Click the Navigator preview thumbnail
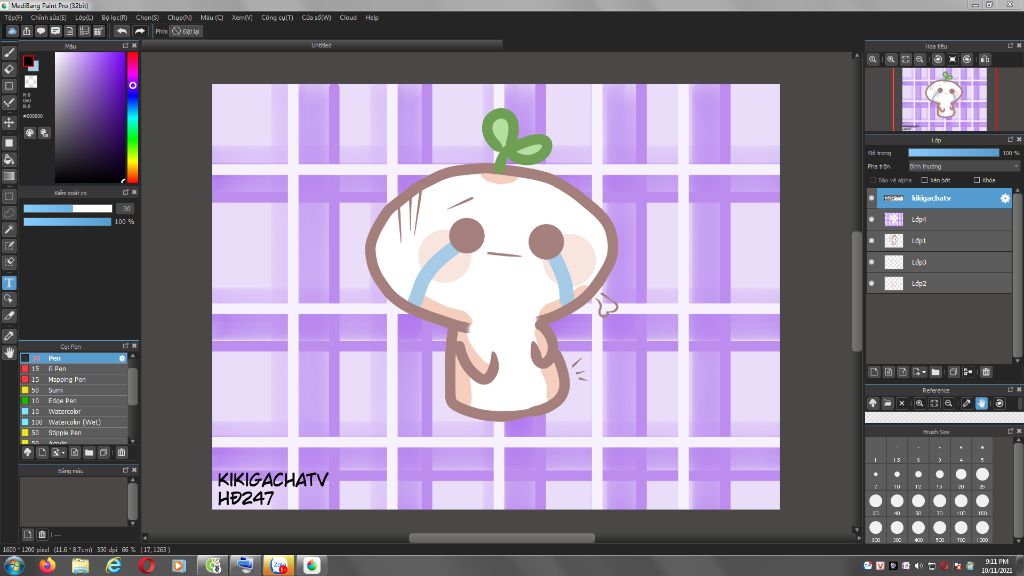 point(944,99)
